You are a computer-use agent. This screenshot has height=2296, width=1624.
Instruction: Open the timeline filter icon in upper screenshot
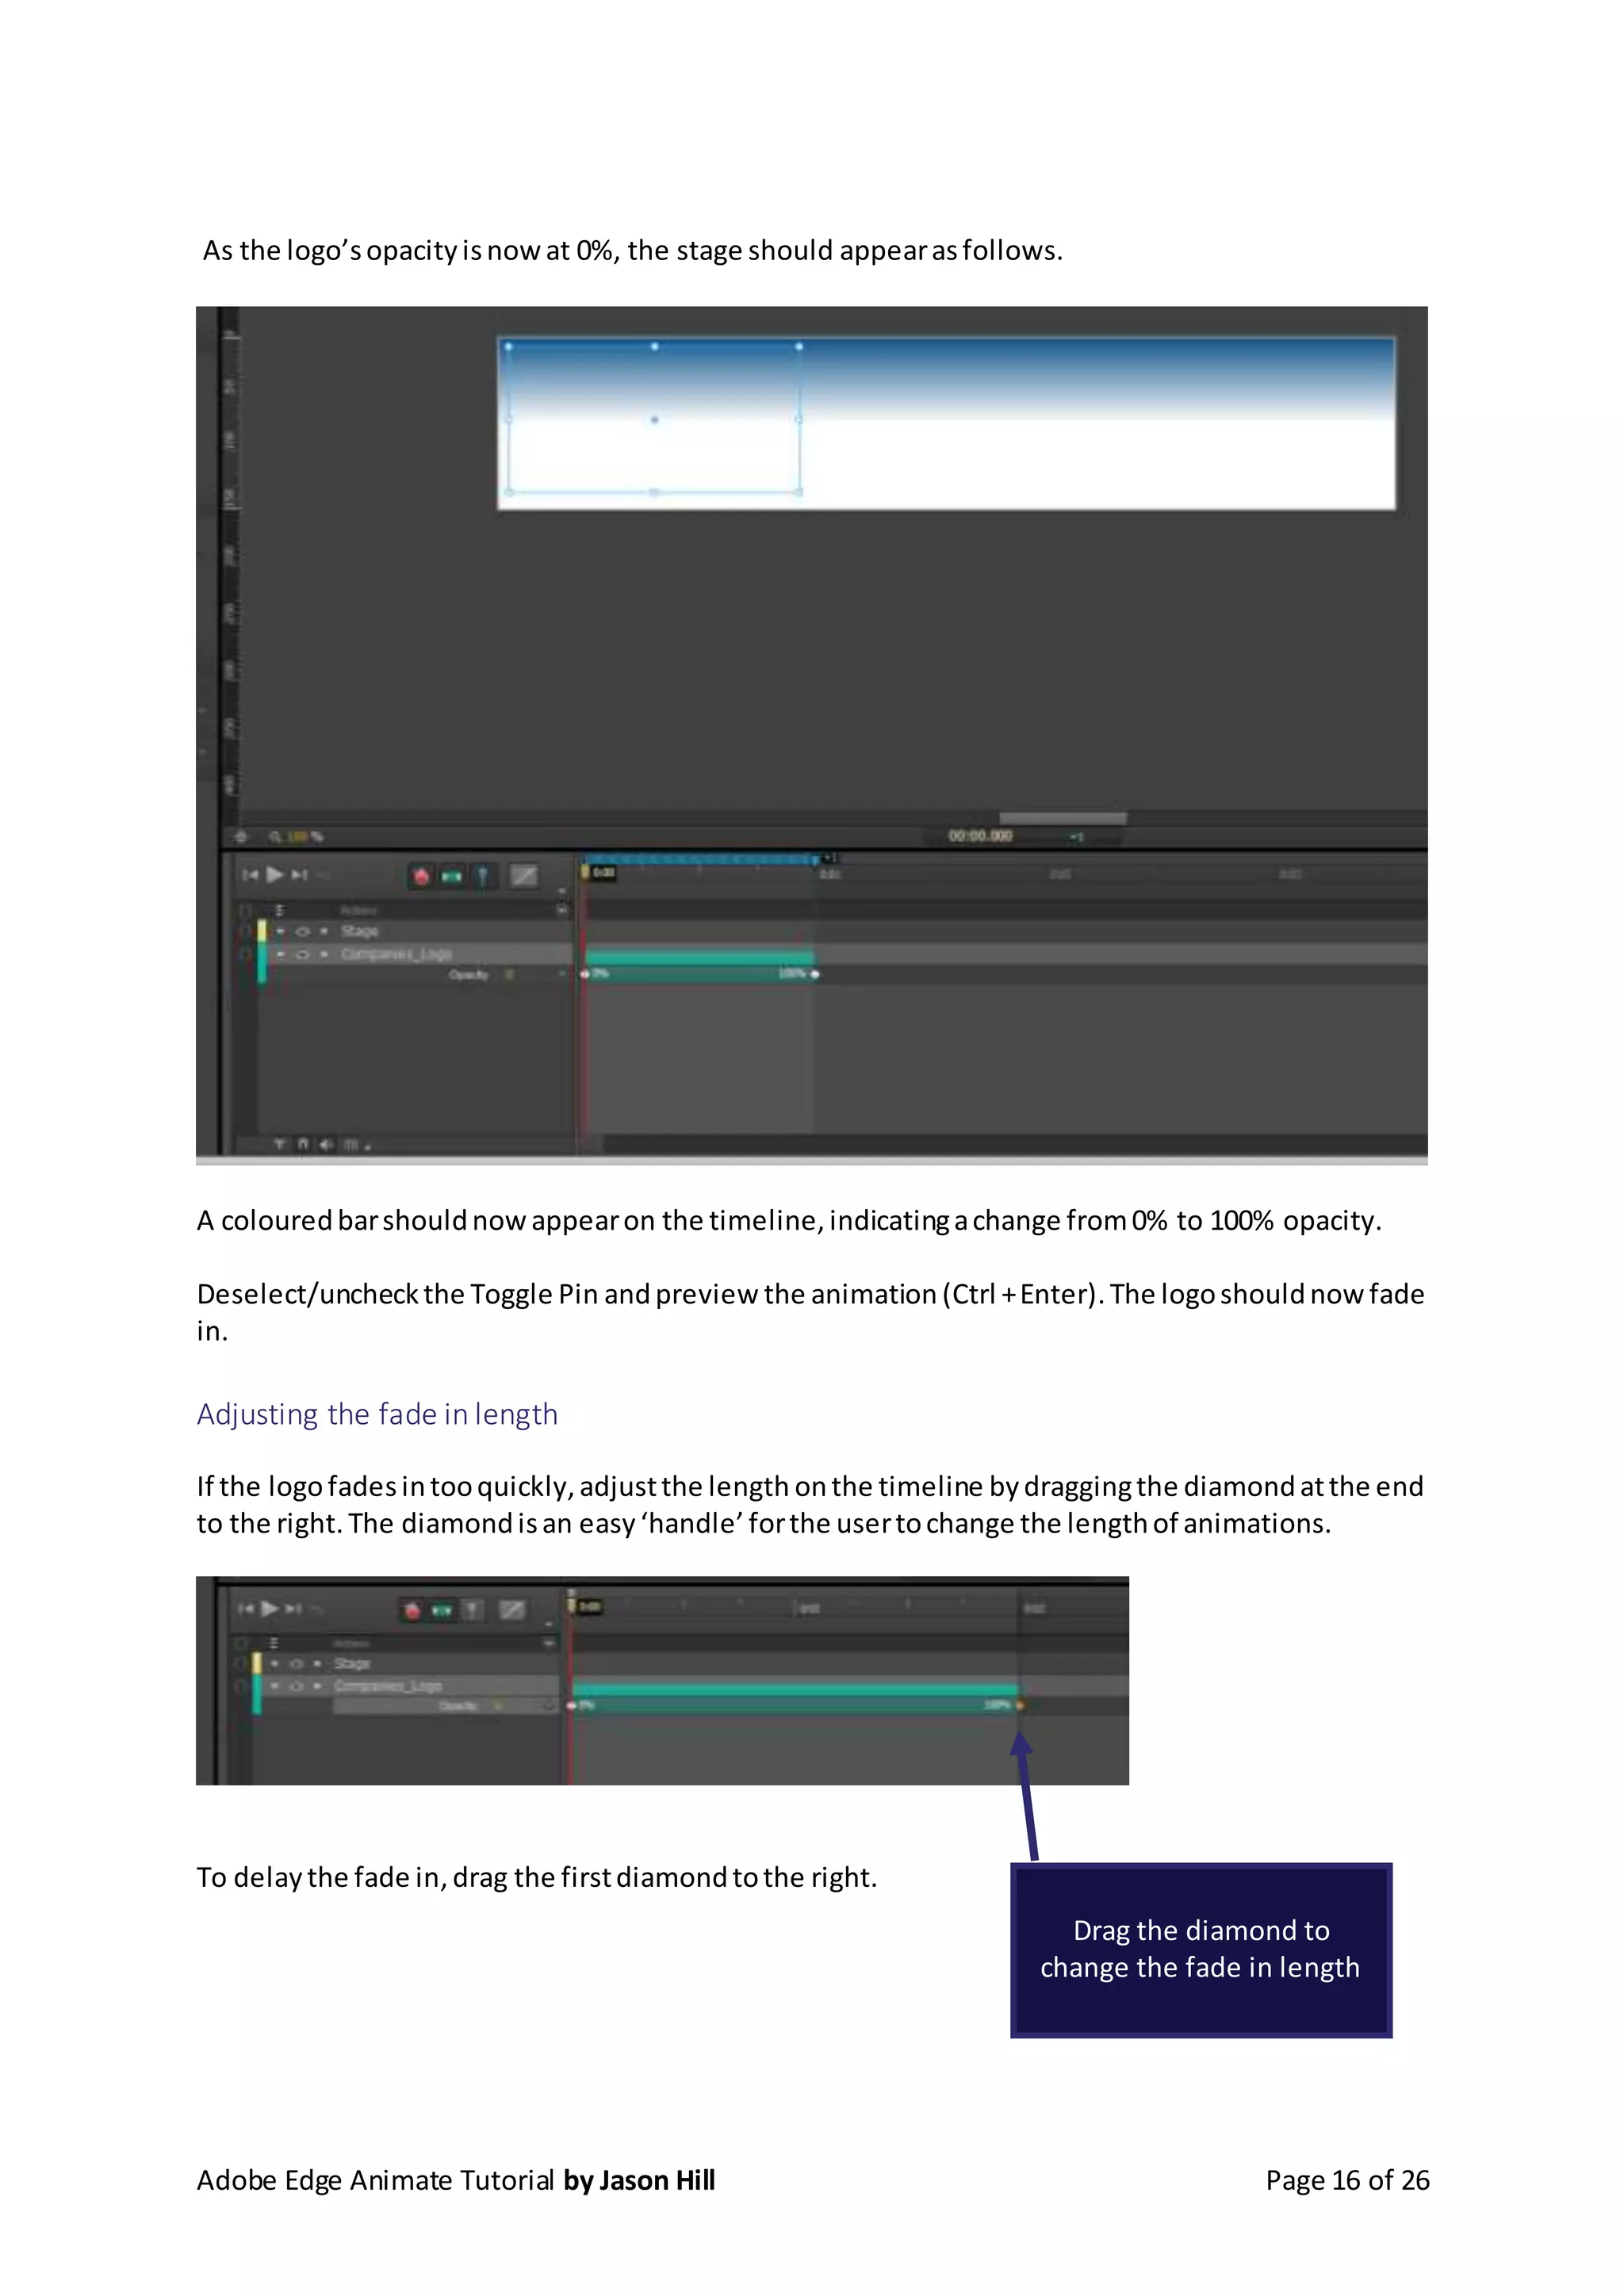(x=280, y=1143)
